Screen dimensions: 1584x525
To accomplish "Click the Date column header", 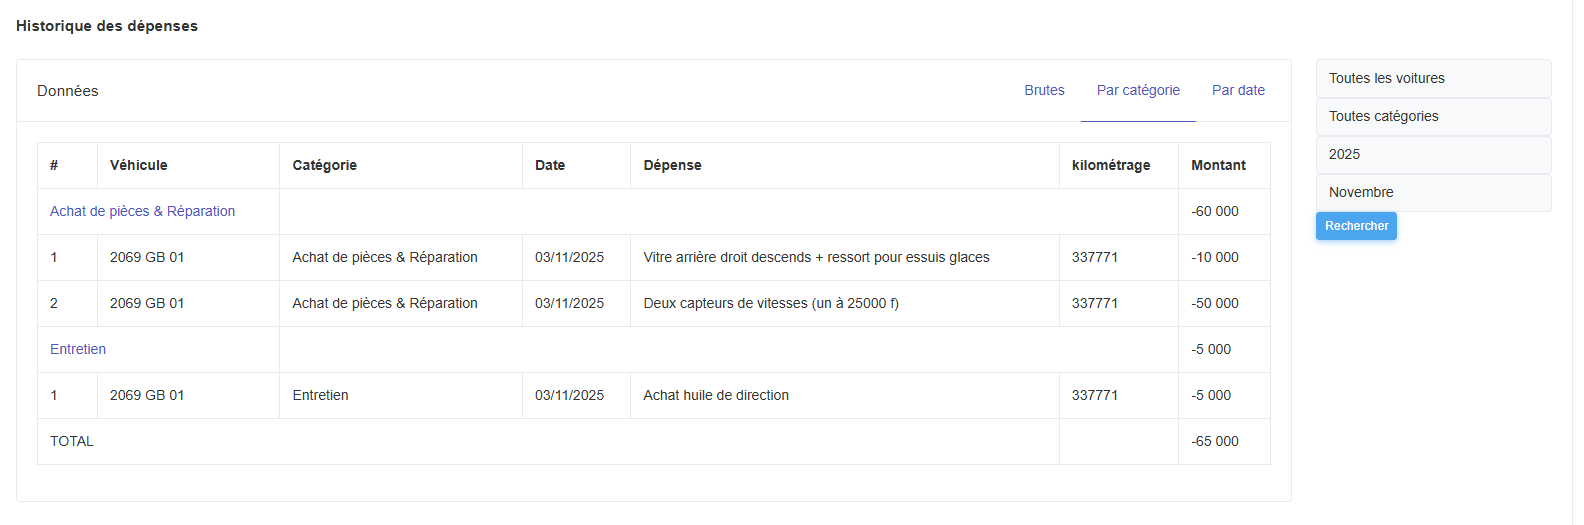I will click(550, 165).
